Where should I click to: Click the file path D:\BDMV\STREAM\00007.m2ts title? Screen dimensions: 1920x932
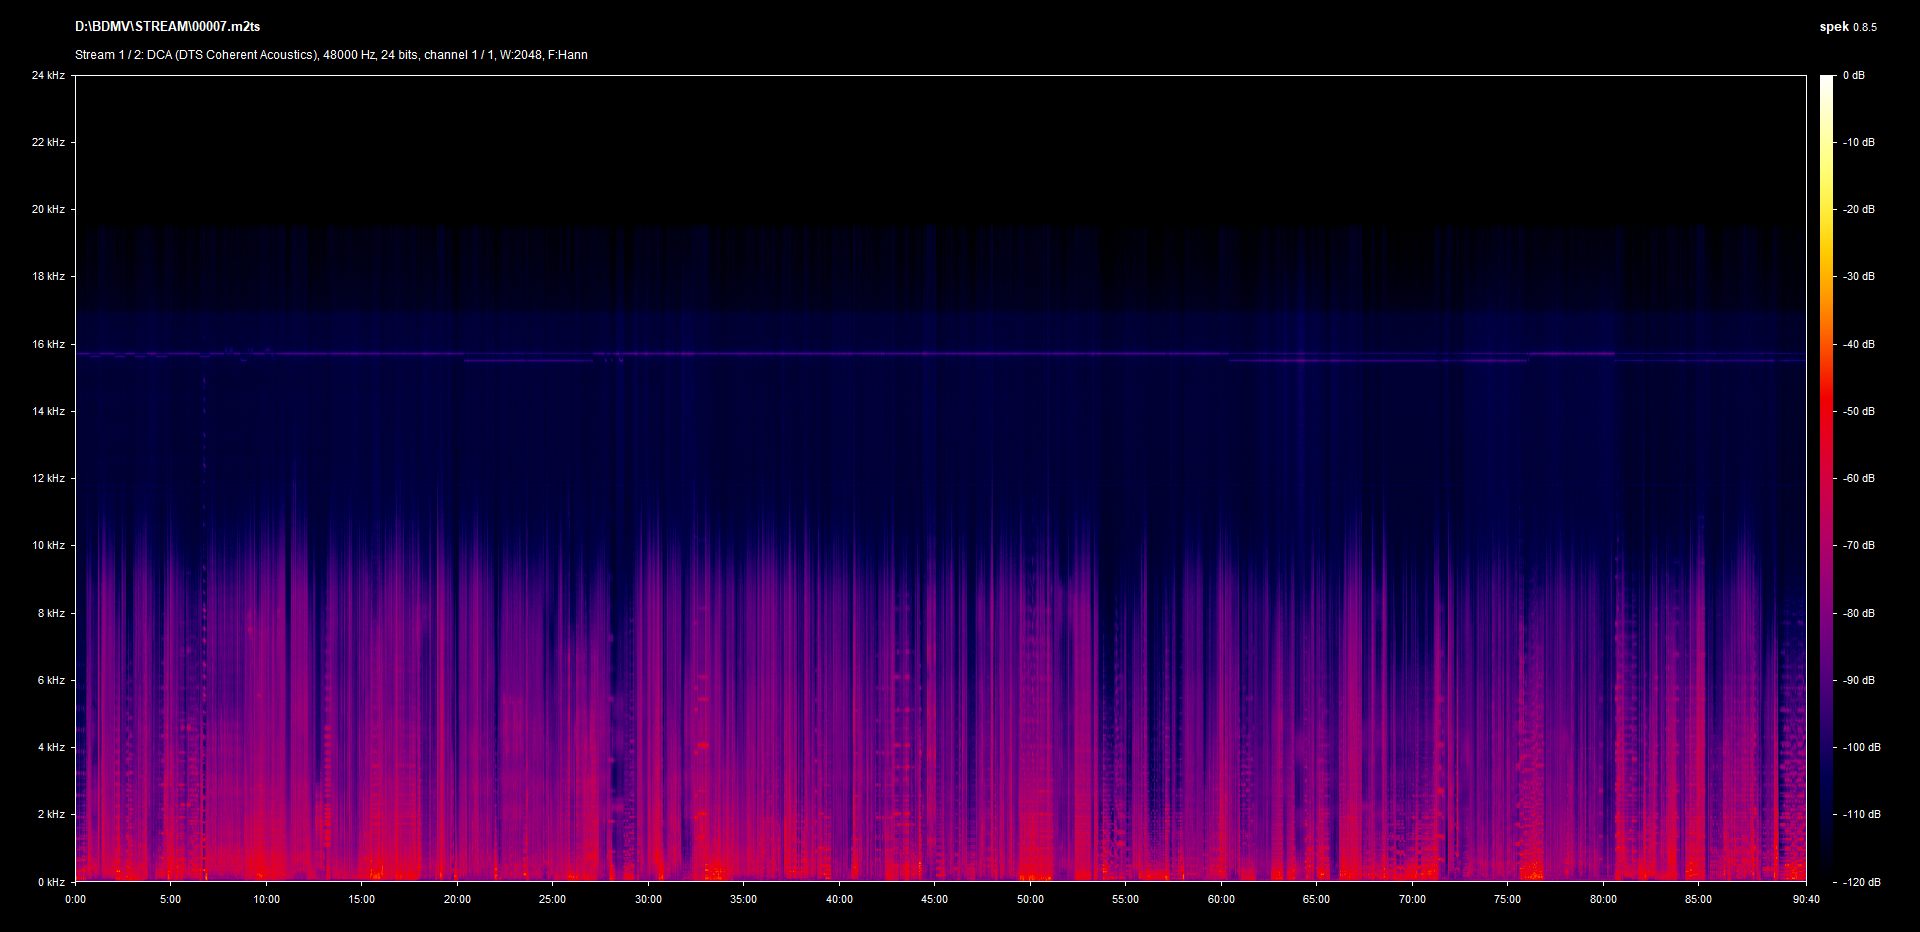click(167, 27)
